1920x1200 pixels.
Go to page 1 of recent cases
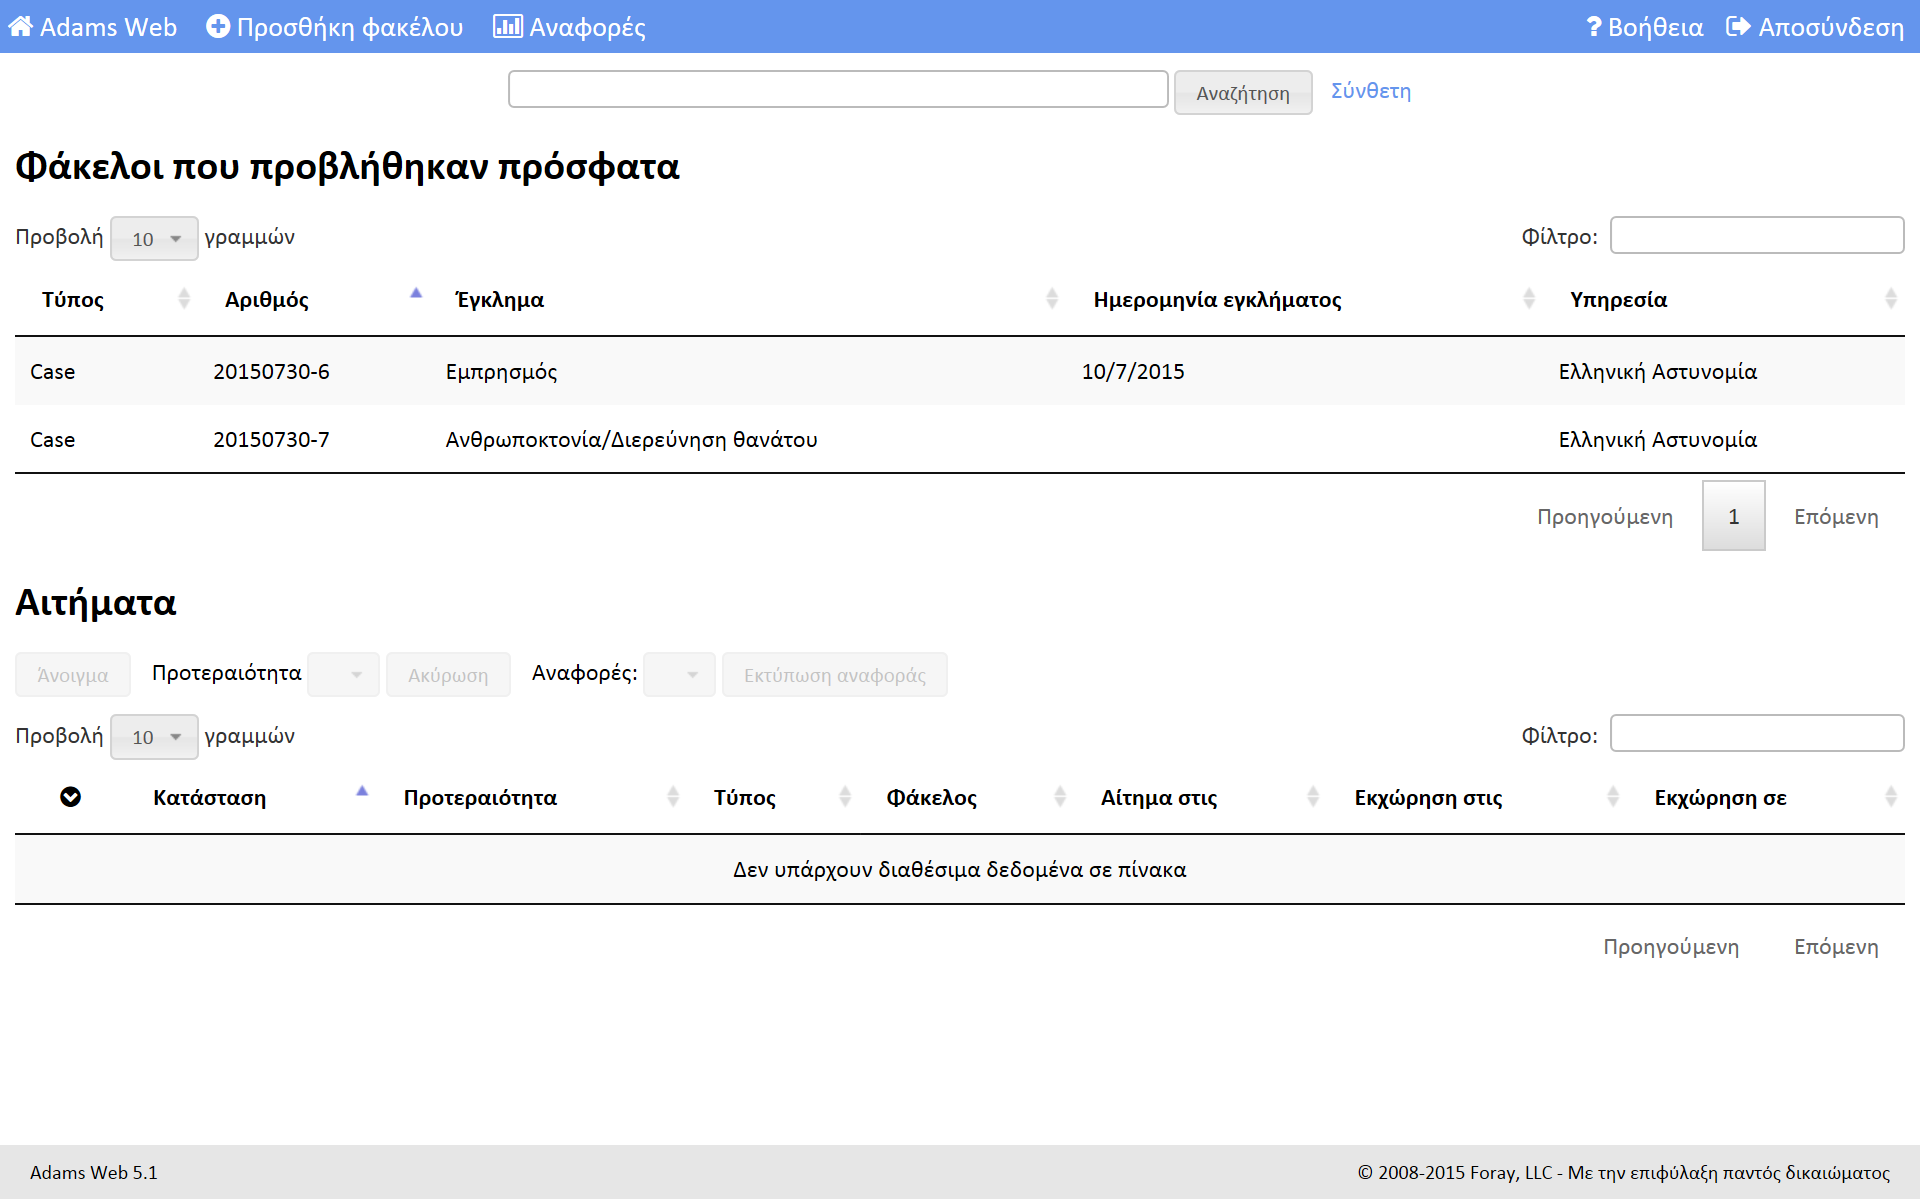coord(1733,516)
